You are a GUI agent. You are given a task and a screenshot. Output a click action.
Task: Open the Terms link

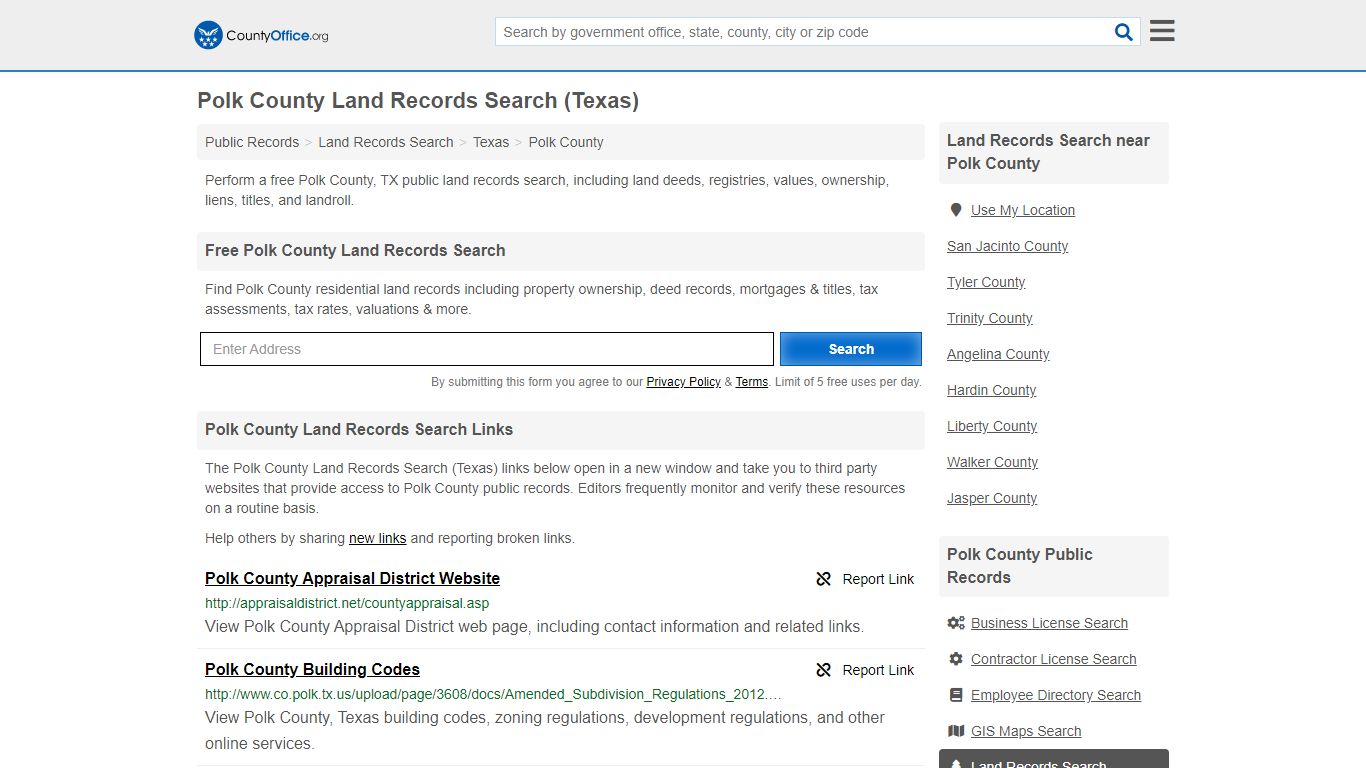click(x=752, y=382)
